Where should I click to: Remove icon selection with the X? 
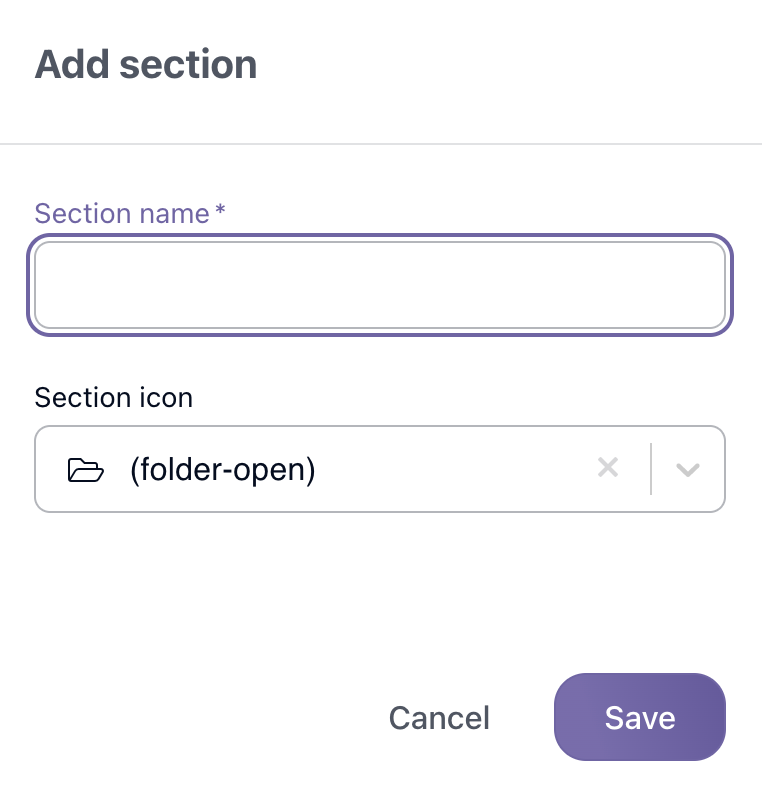[x=608, y=468]
